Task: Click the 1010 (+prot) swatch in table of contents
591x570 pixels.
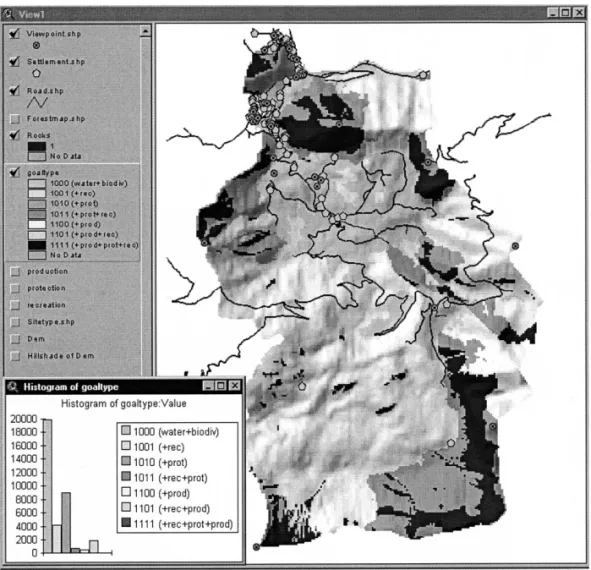Action: [x=37, y=204]
